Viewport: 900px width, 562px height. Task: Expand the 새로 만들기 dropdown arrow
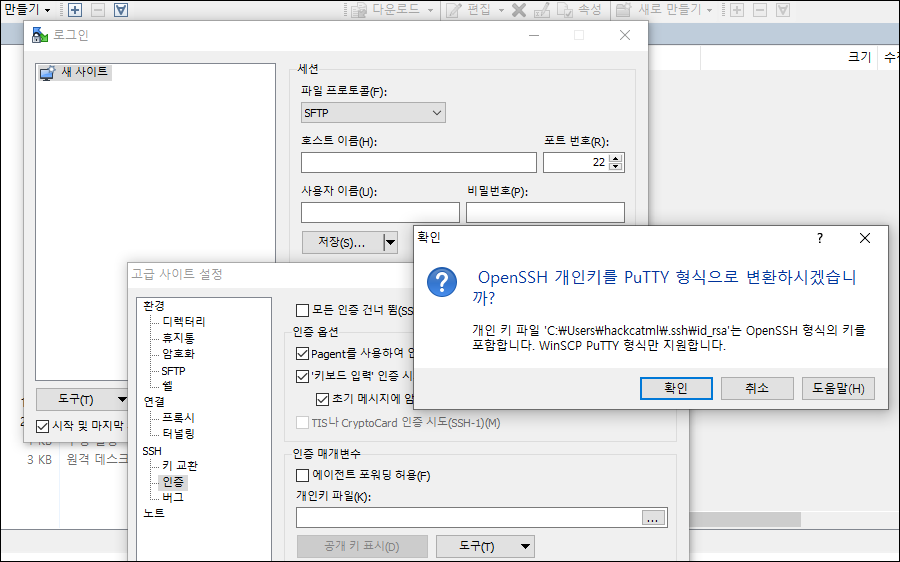coord(709,10)
